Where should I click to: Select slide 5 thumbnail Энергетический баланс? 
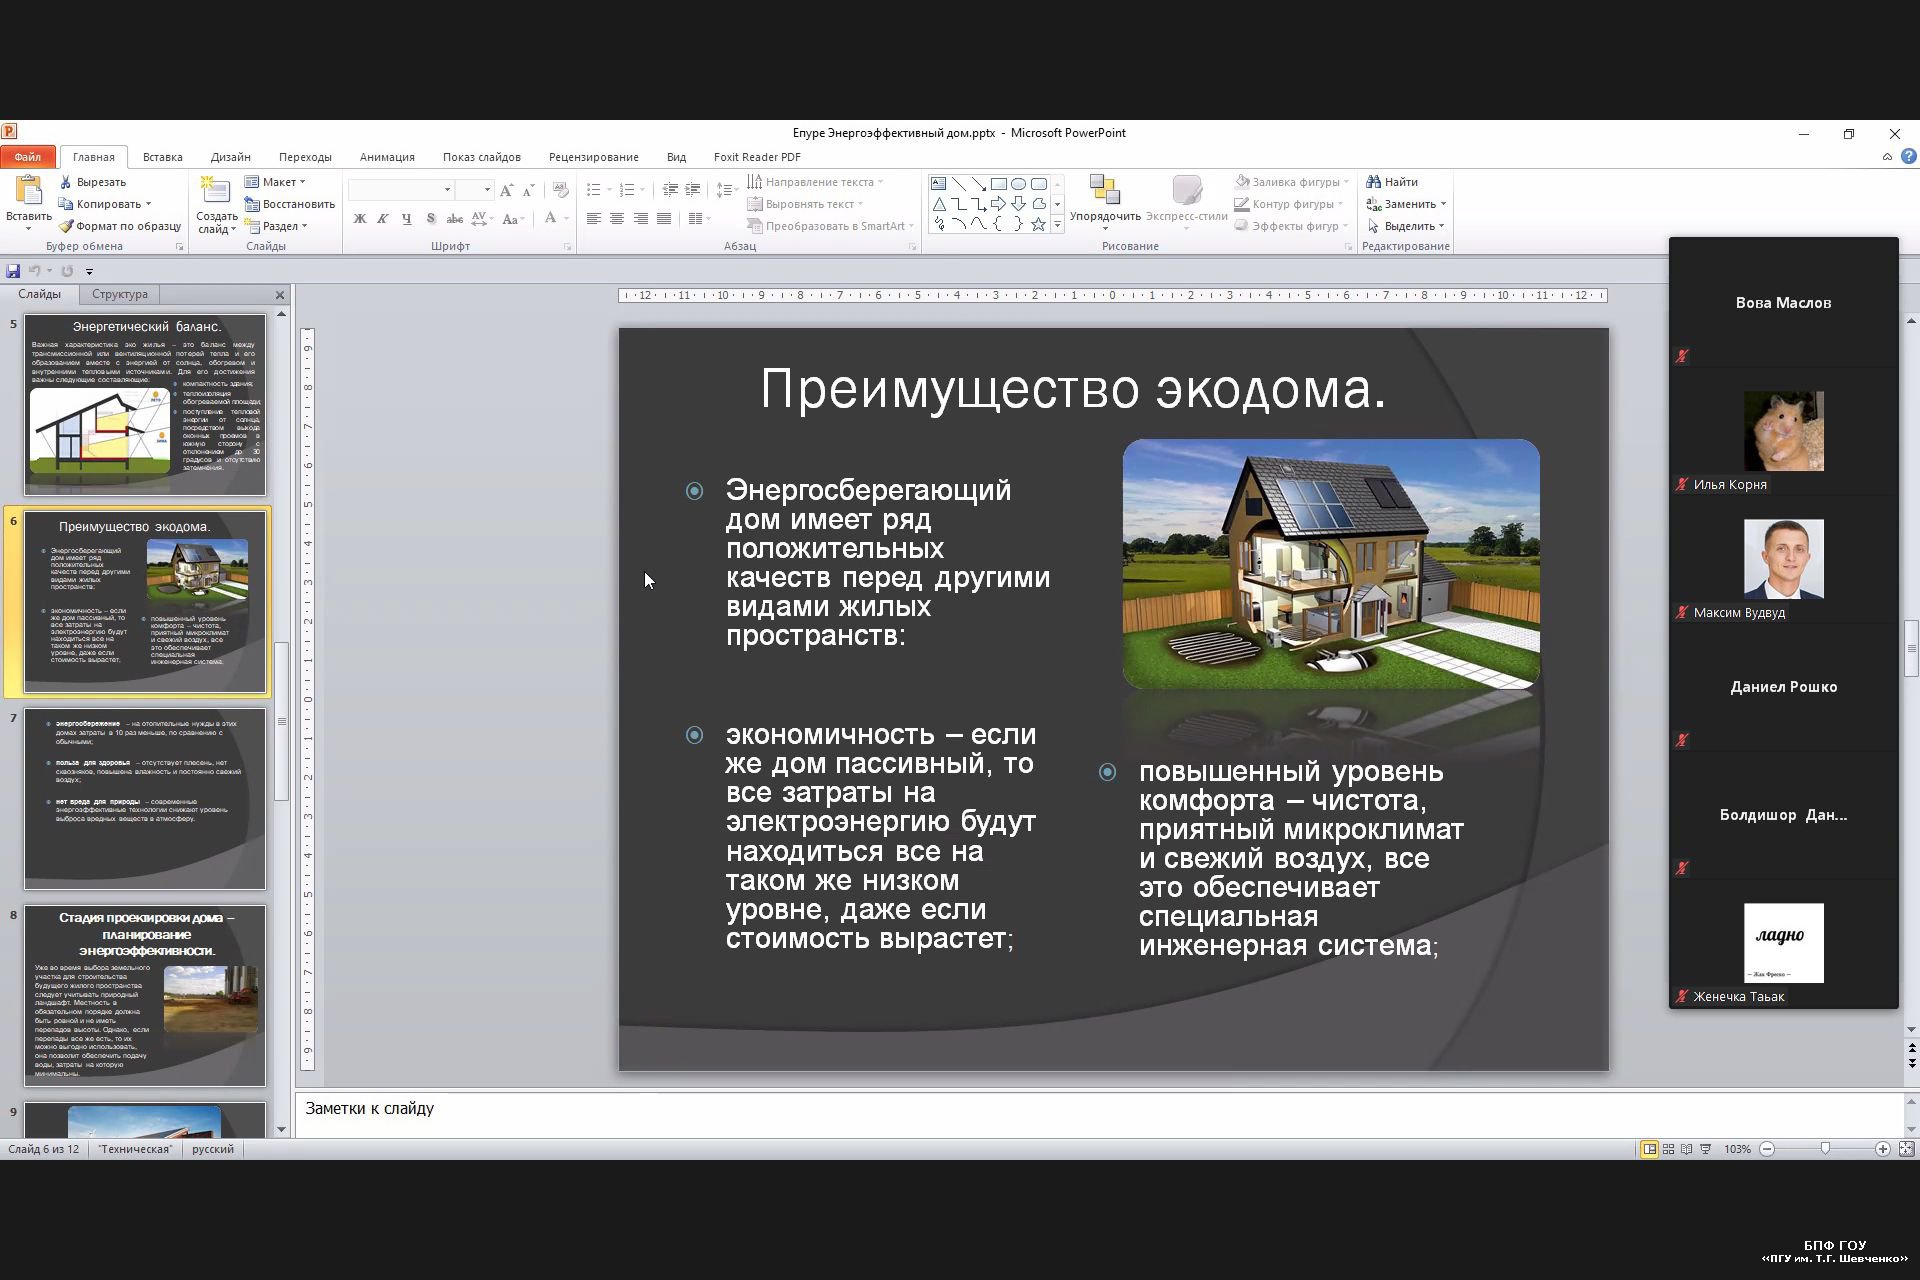(145, 404)
